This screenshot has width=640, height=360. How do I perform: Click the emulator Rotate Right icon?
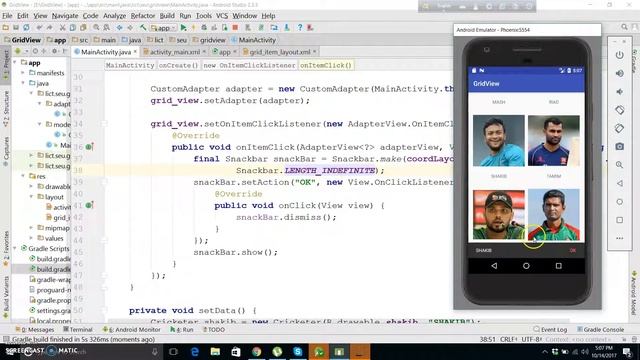pos(619,128)
